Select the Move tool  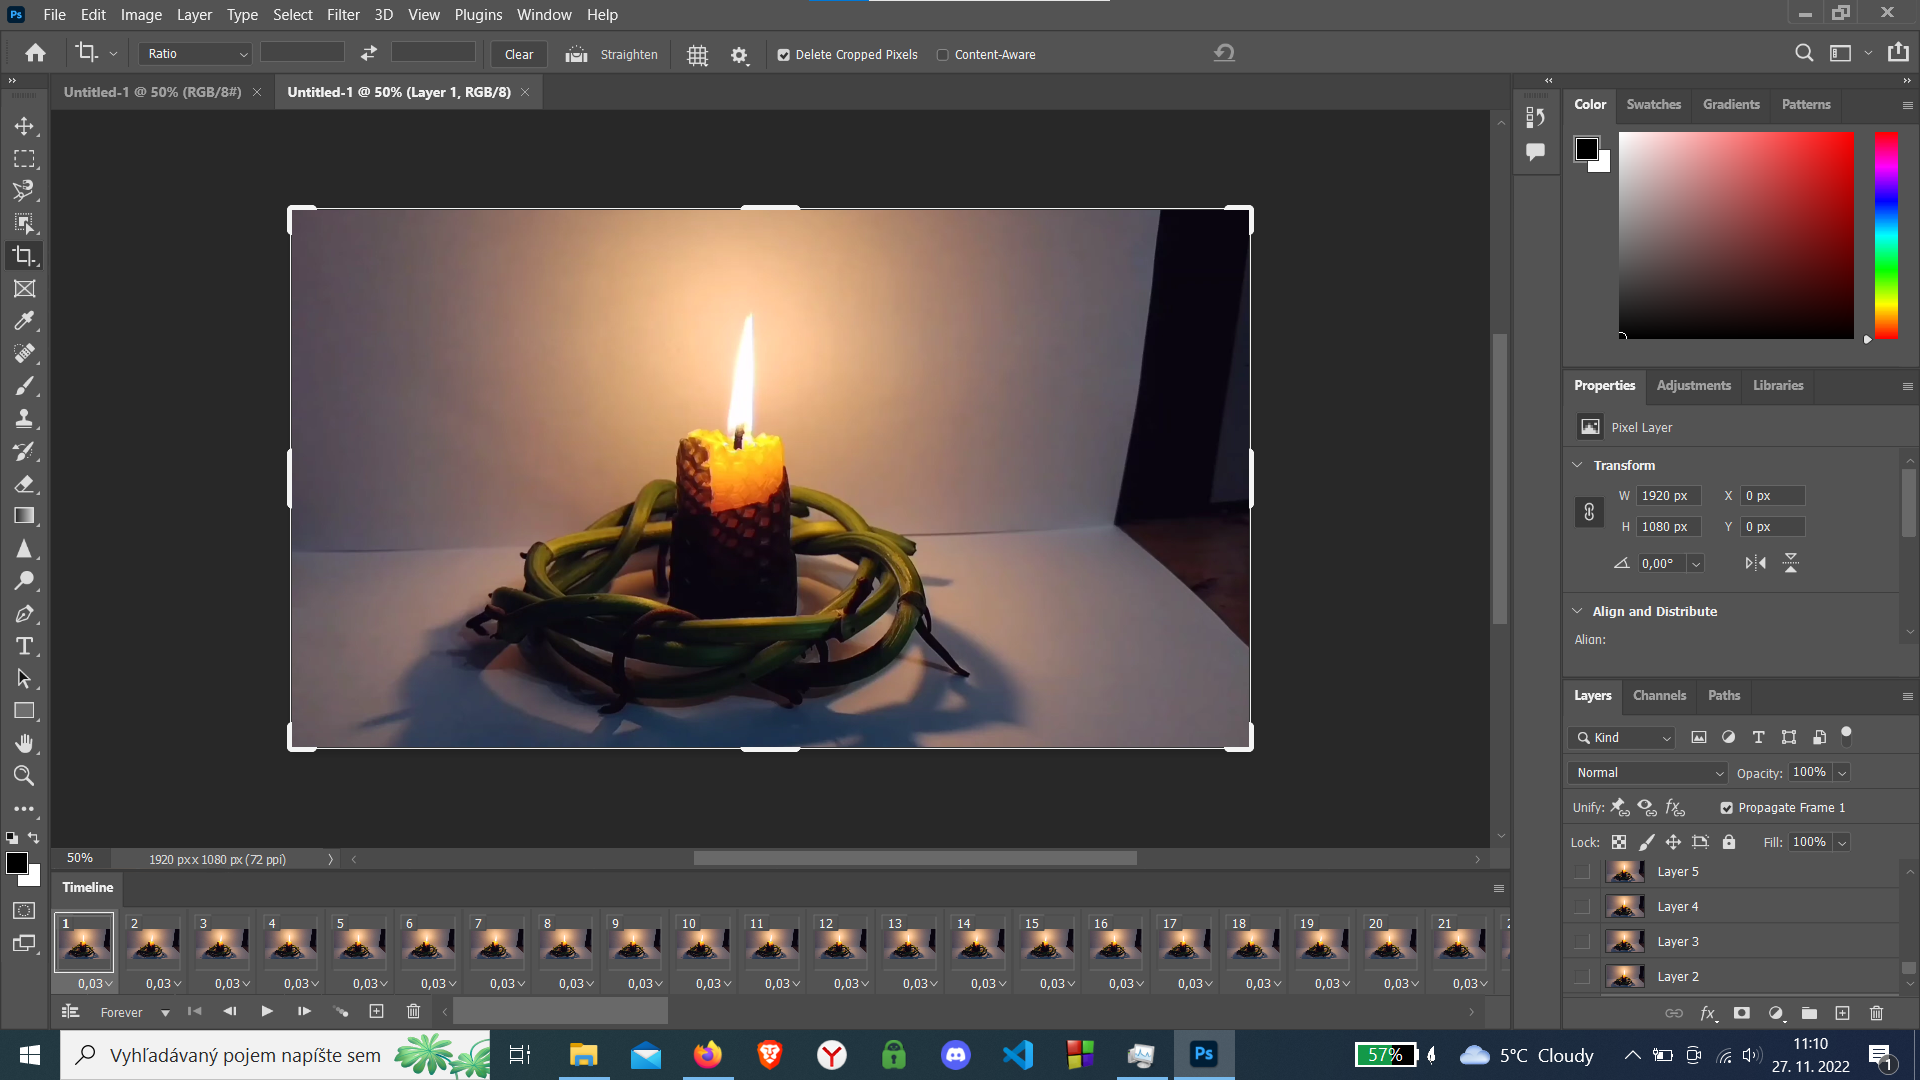pyautogui.click(x=24, y=126)
